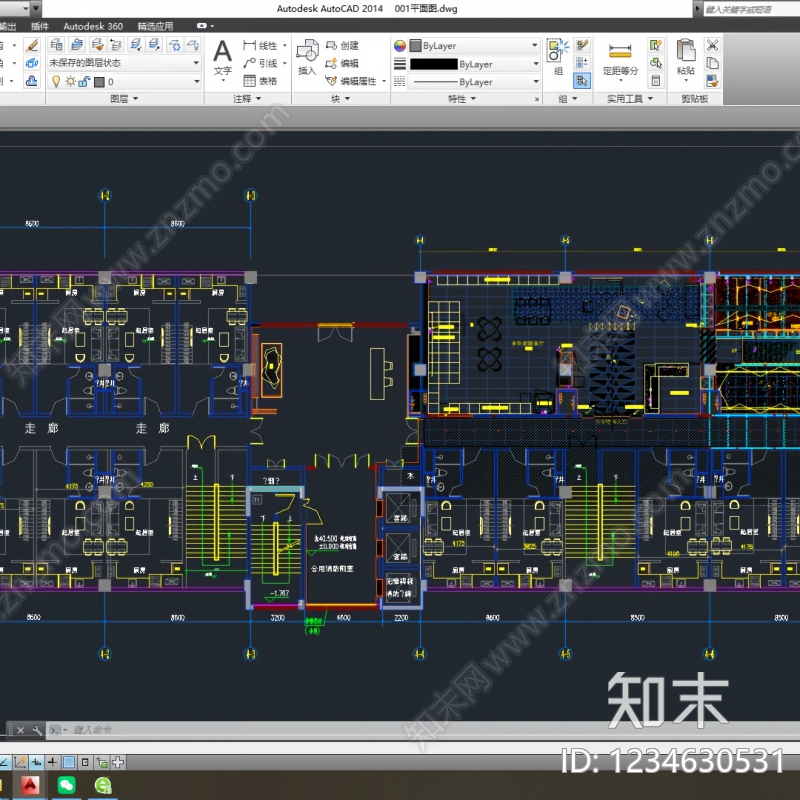Click the 引线 leader tool

260,63
